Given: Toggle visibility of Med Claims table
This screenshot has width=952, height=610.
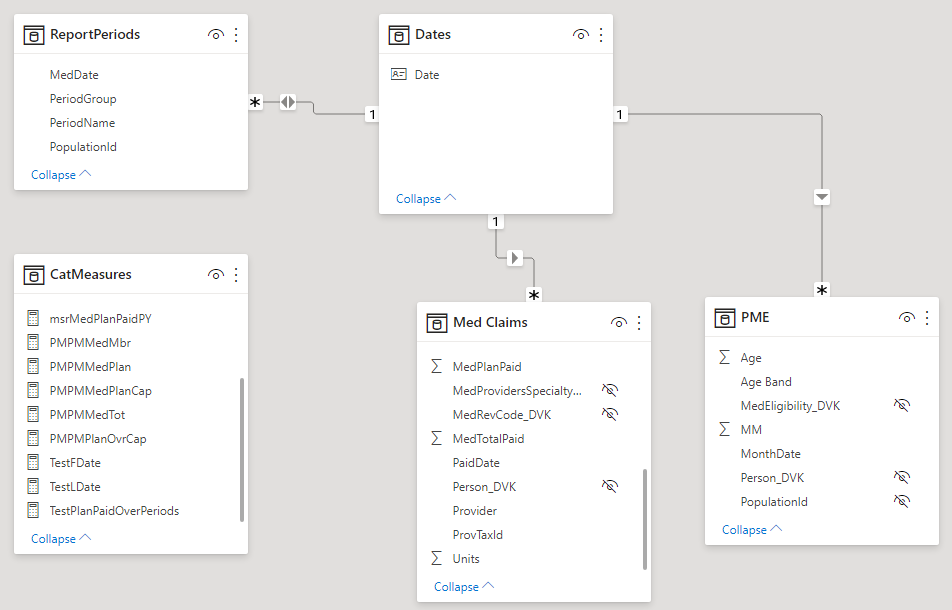Looking at the screenshot, I should (619, 322).
